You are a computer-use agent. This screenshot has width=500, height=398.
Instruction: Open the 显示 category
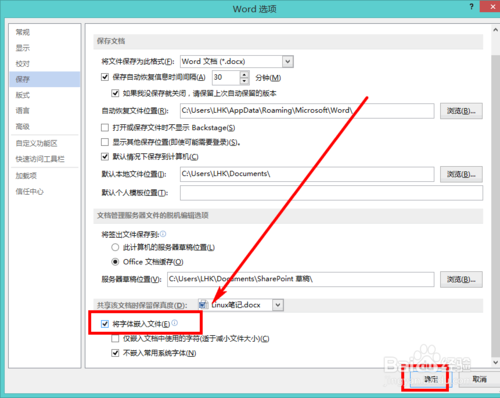point(23,48)
